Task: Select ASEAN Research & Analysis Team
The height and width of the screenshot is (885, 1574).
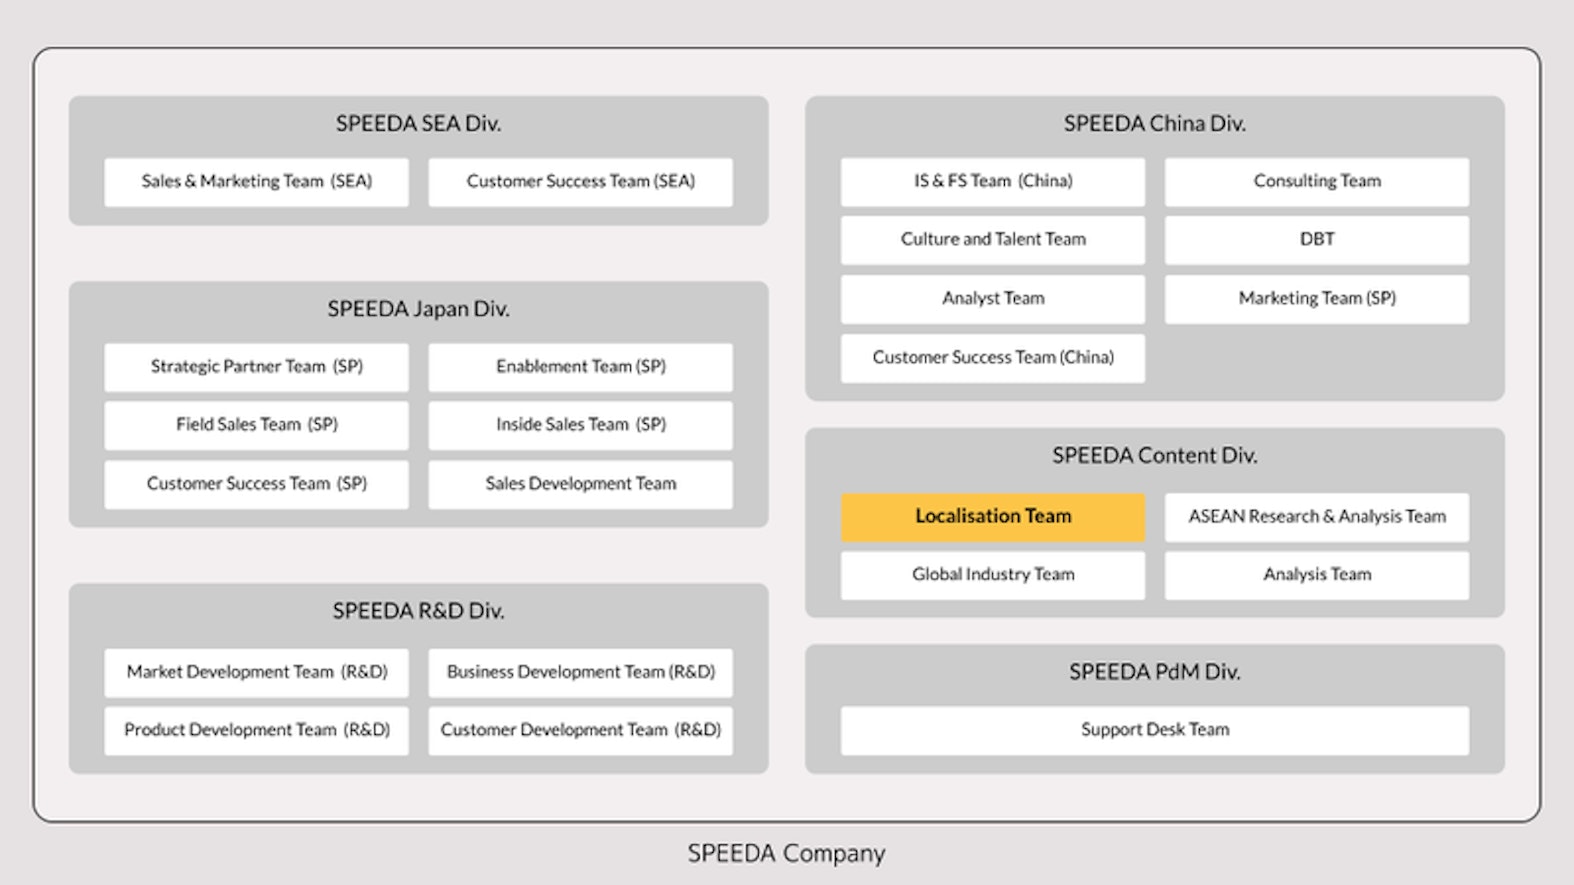Action: (1317, 517)
